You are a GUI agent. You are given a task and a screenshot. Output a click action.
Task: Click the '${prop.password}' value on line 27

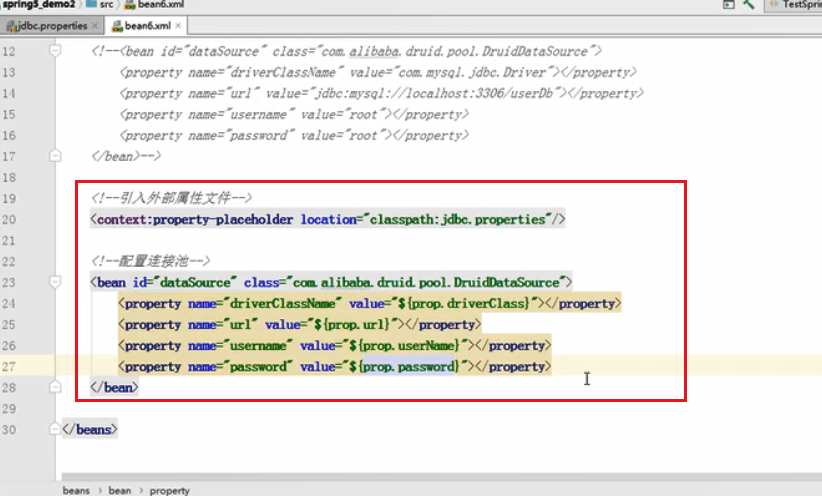pos(404,366)
